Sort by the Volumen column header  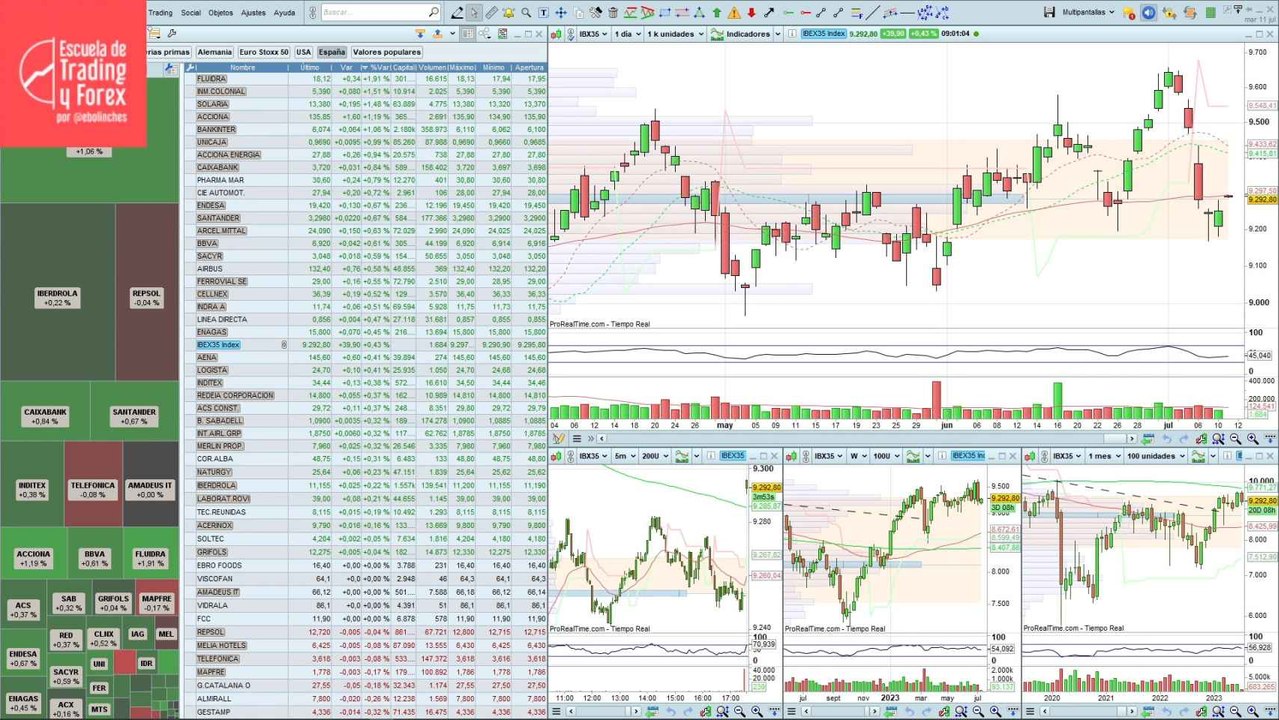pos(433,68)
